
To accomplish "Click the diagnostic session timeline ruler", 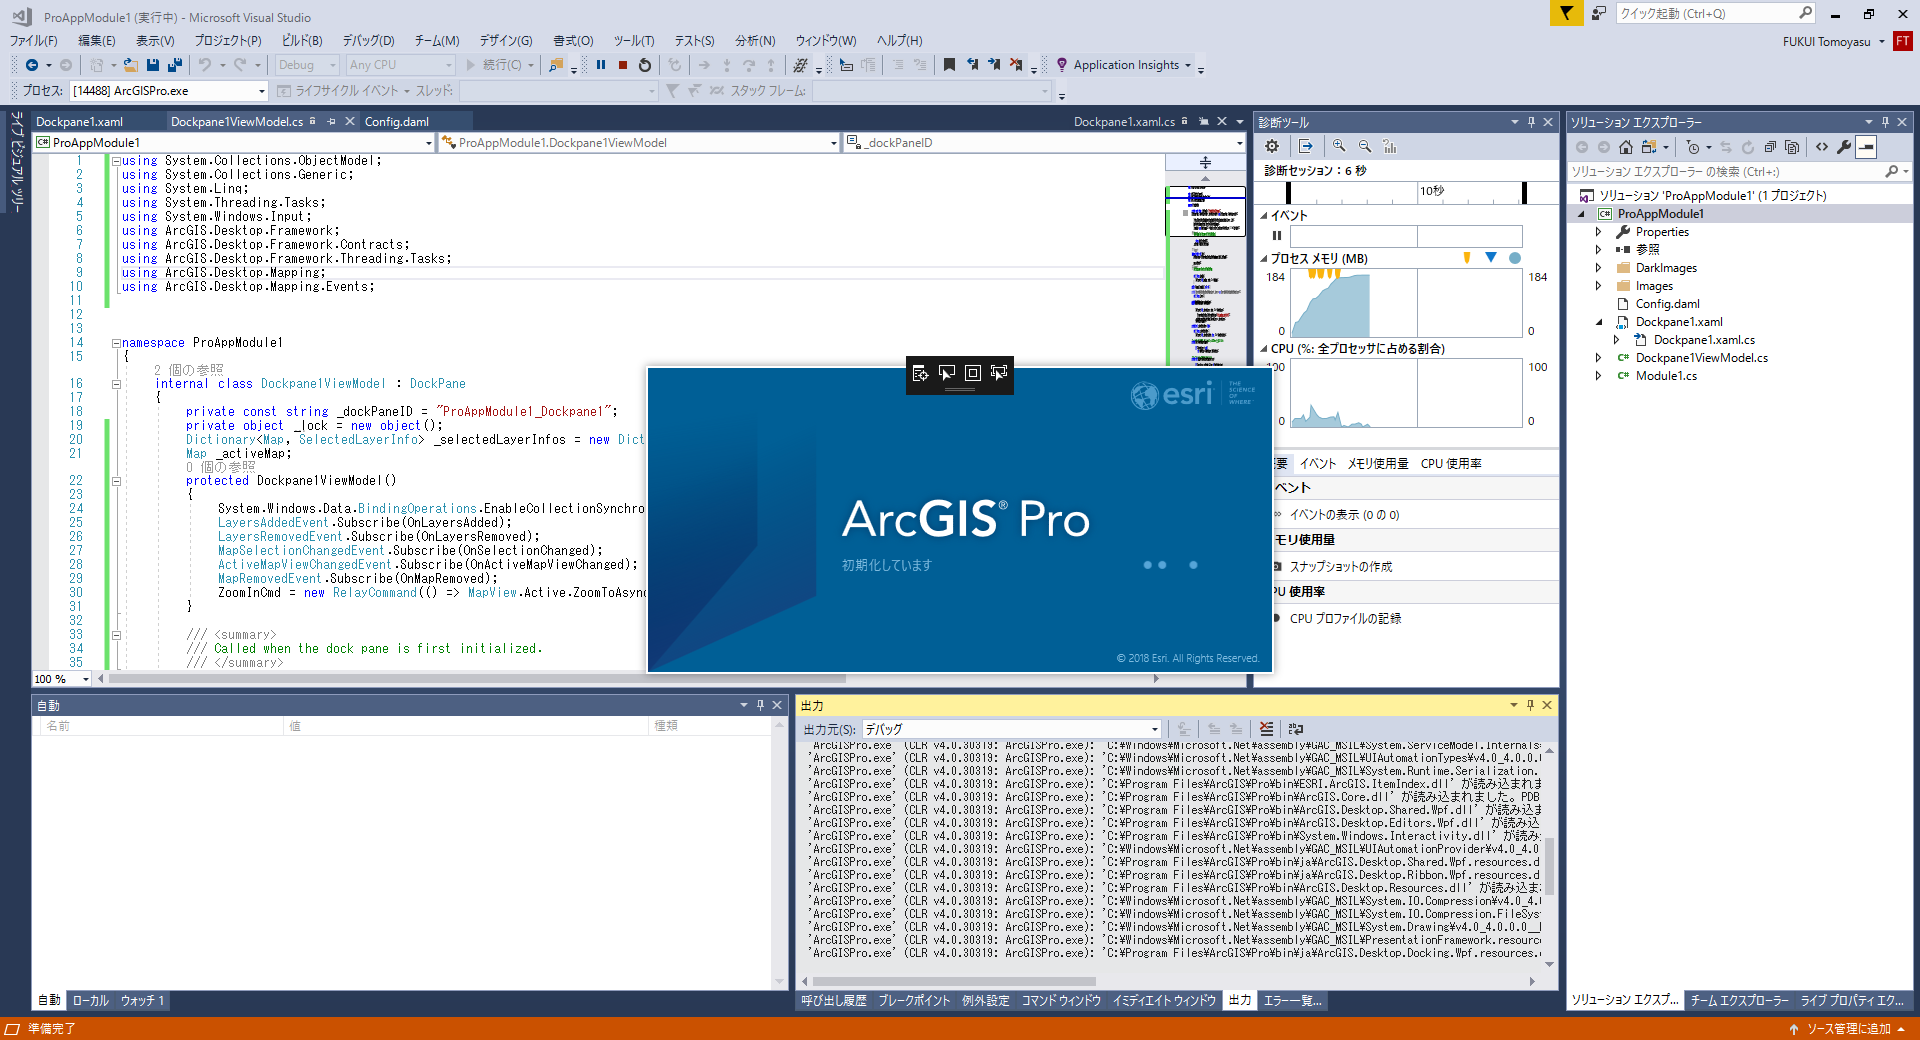I will (x=1406, y=192).
